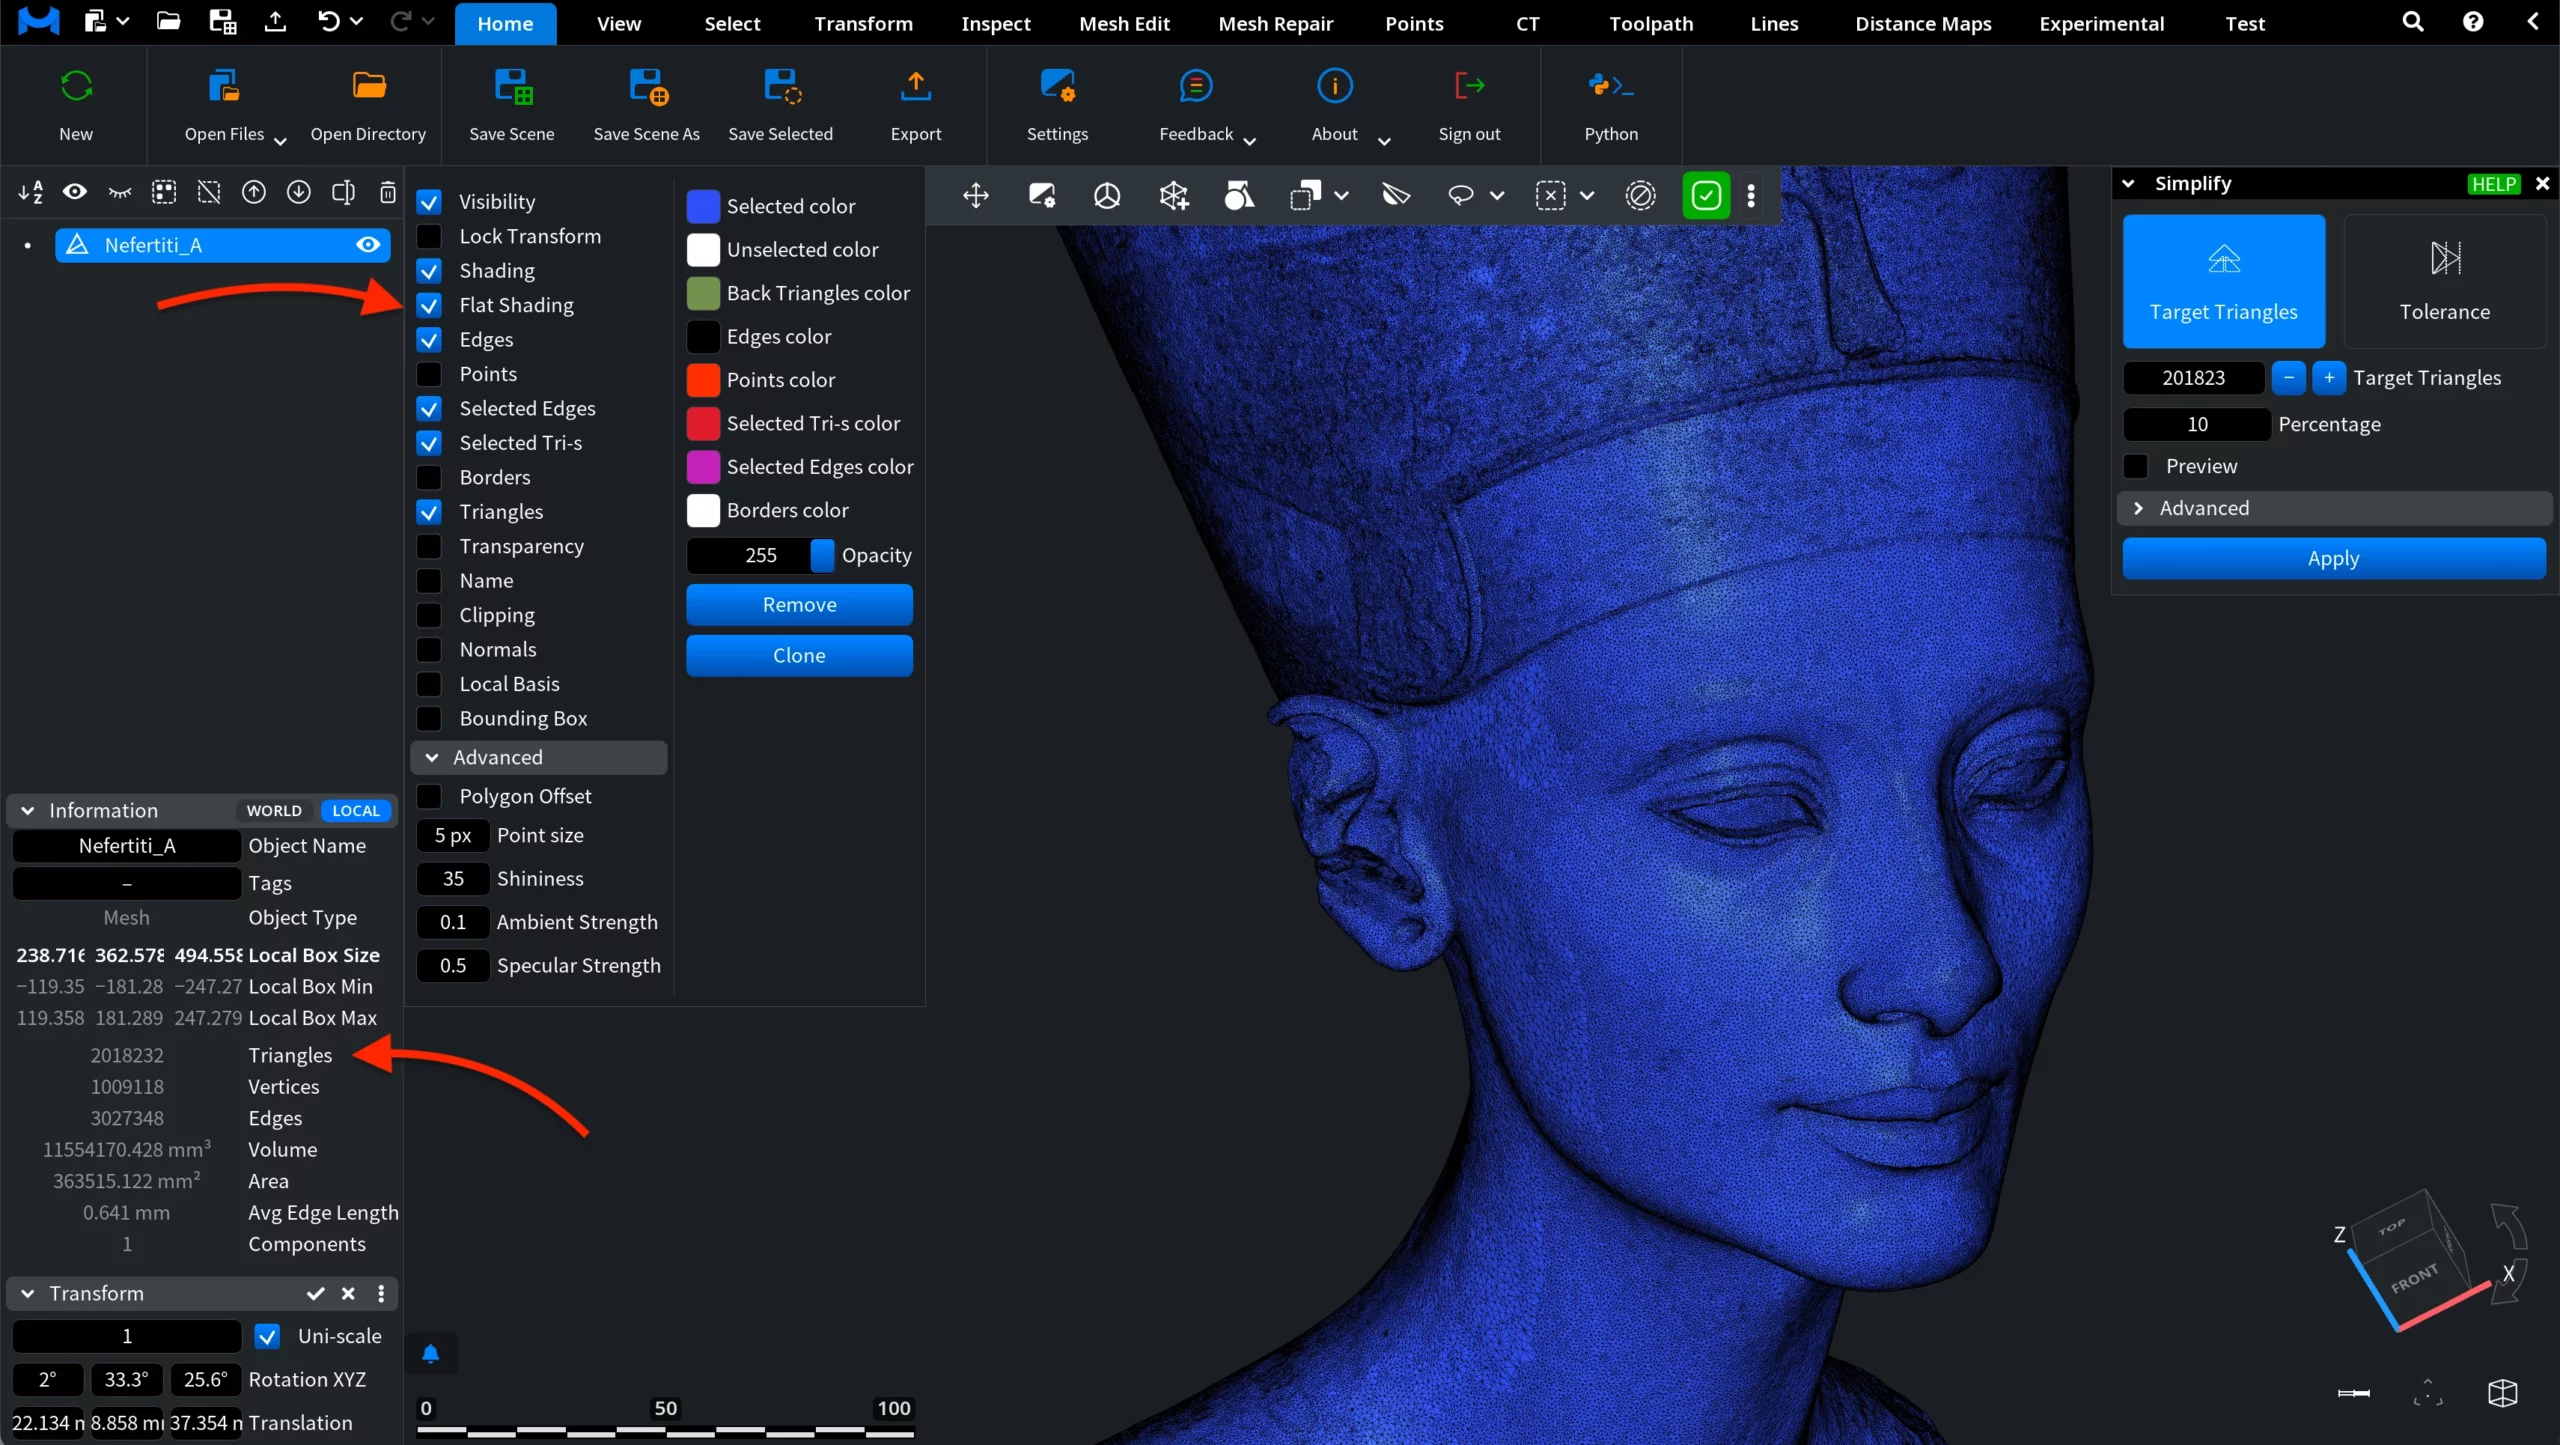
Task: Switch Information to WORLD coordinates
Action: [x=274, y=810]
